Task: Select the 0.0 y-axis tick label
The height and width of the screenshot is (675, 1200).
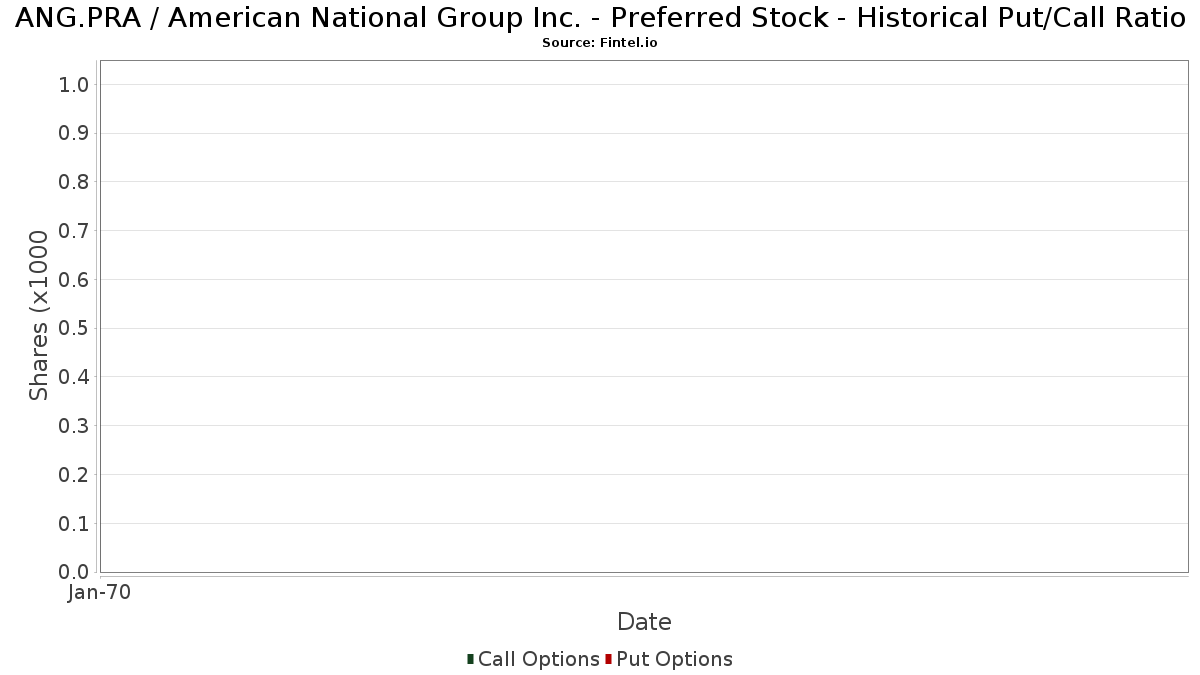Action: 74,572
